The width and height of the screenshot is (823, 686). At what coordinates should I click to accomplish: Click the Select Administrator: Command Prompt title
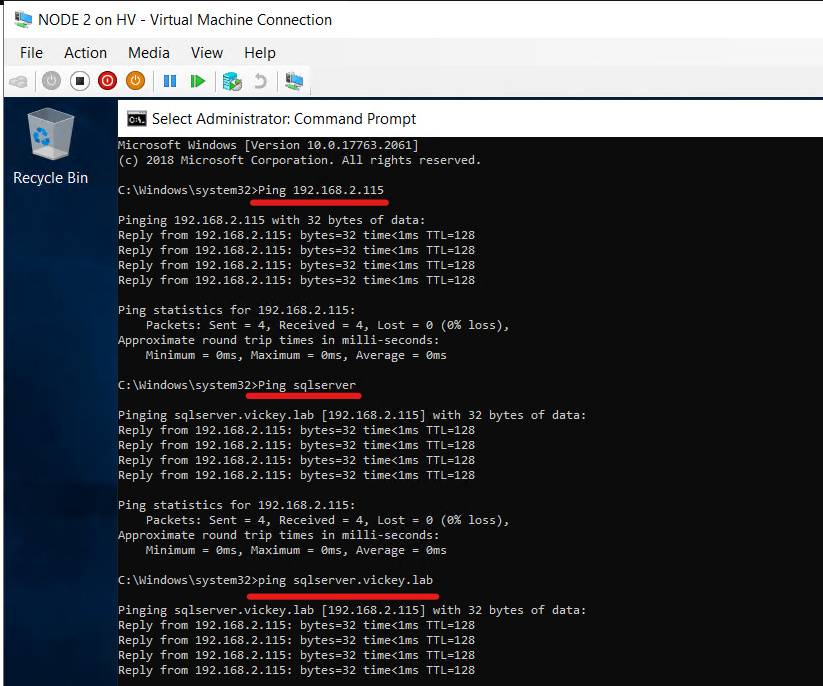(284, 119)
